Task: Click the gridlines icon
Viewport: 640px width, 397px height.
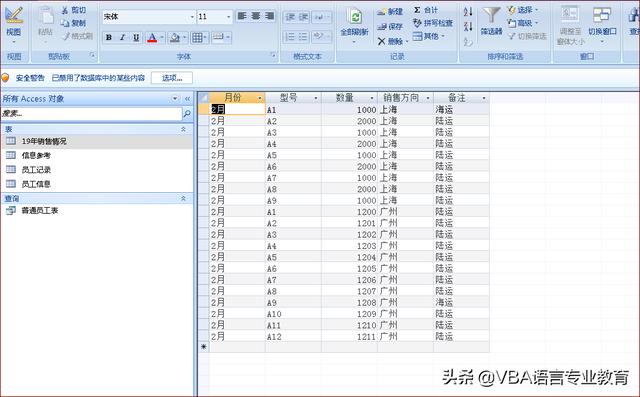Action: pos(197,38)
